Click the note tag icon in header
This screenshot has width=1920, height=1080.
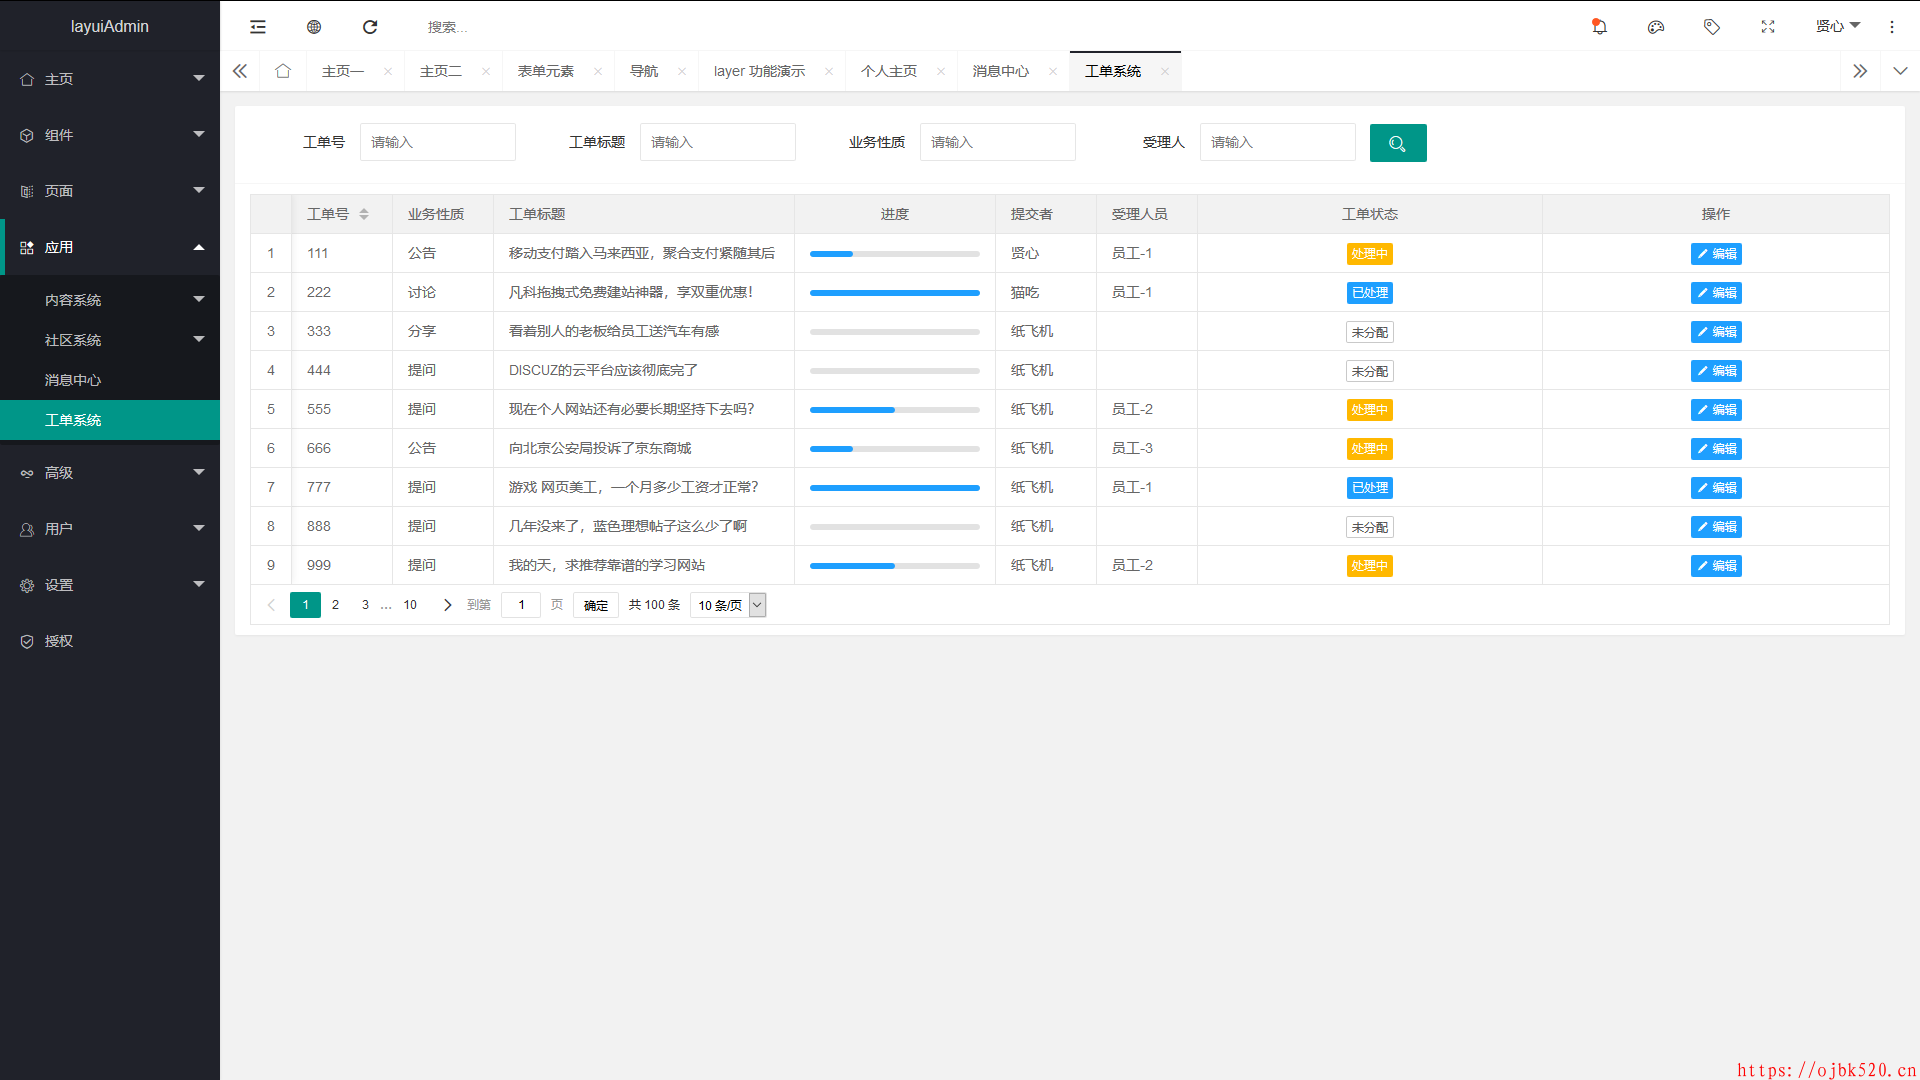tap(1712, 27)
